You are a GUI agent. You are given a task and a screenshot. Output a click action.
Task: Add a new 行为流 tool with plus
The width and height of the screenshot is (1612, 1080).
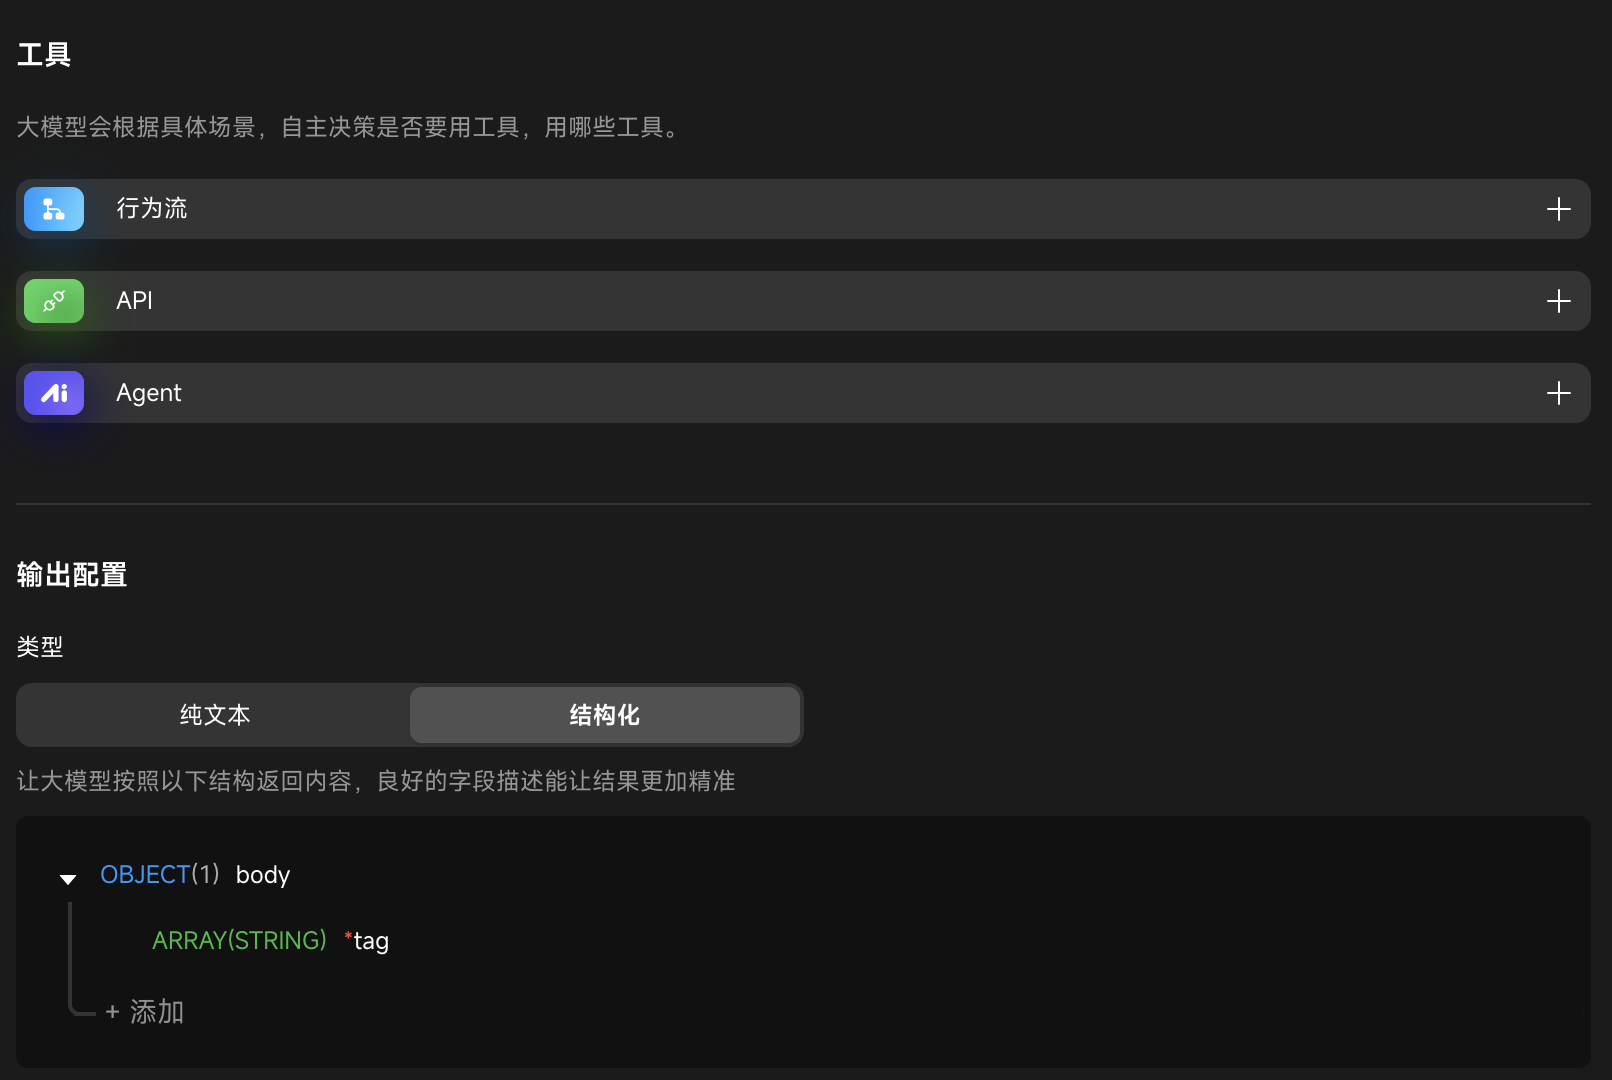coord(1558,209)
